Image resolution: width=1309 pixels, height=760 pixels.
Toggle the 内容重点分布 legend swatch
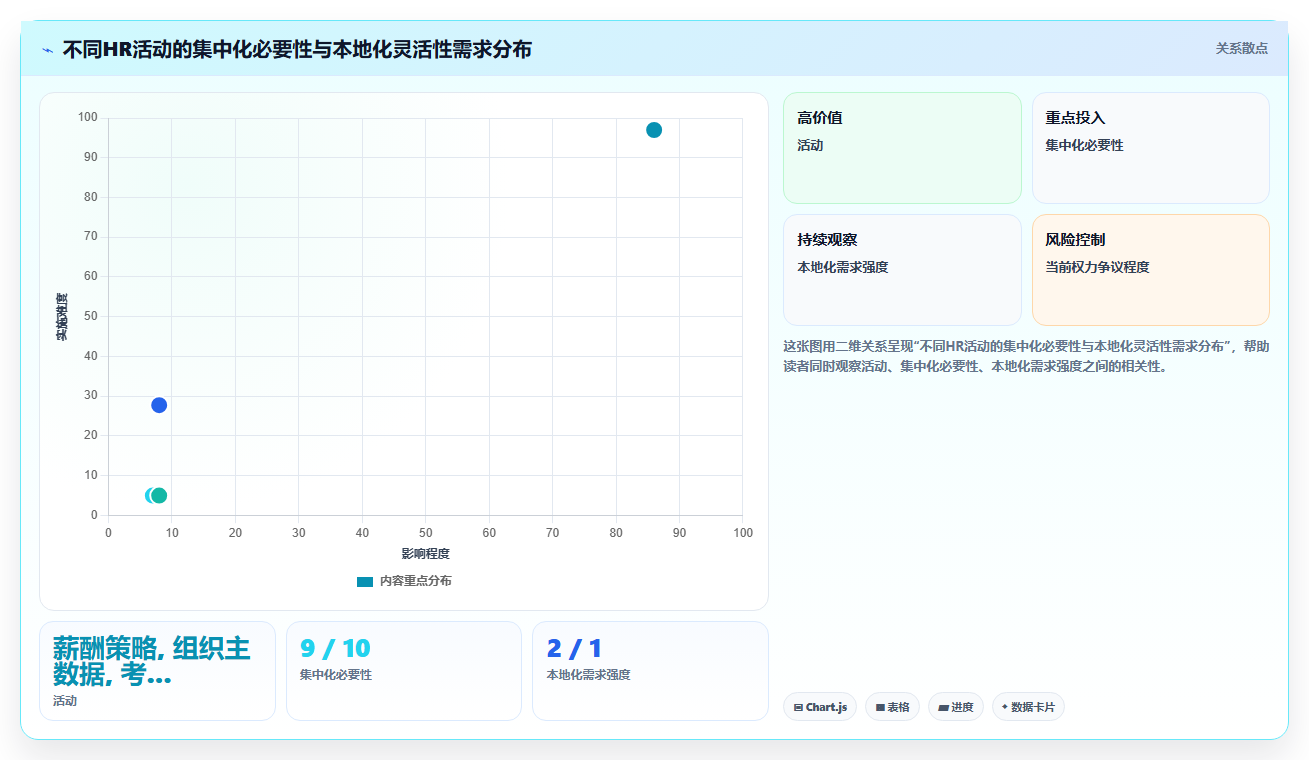365,581
